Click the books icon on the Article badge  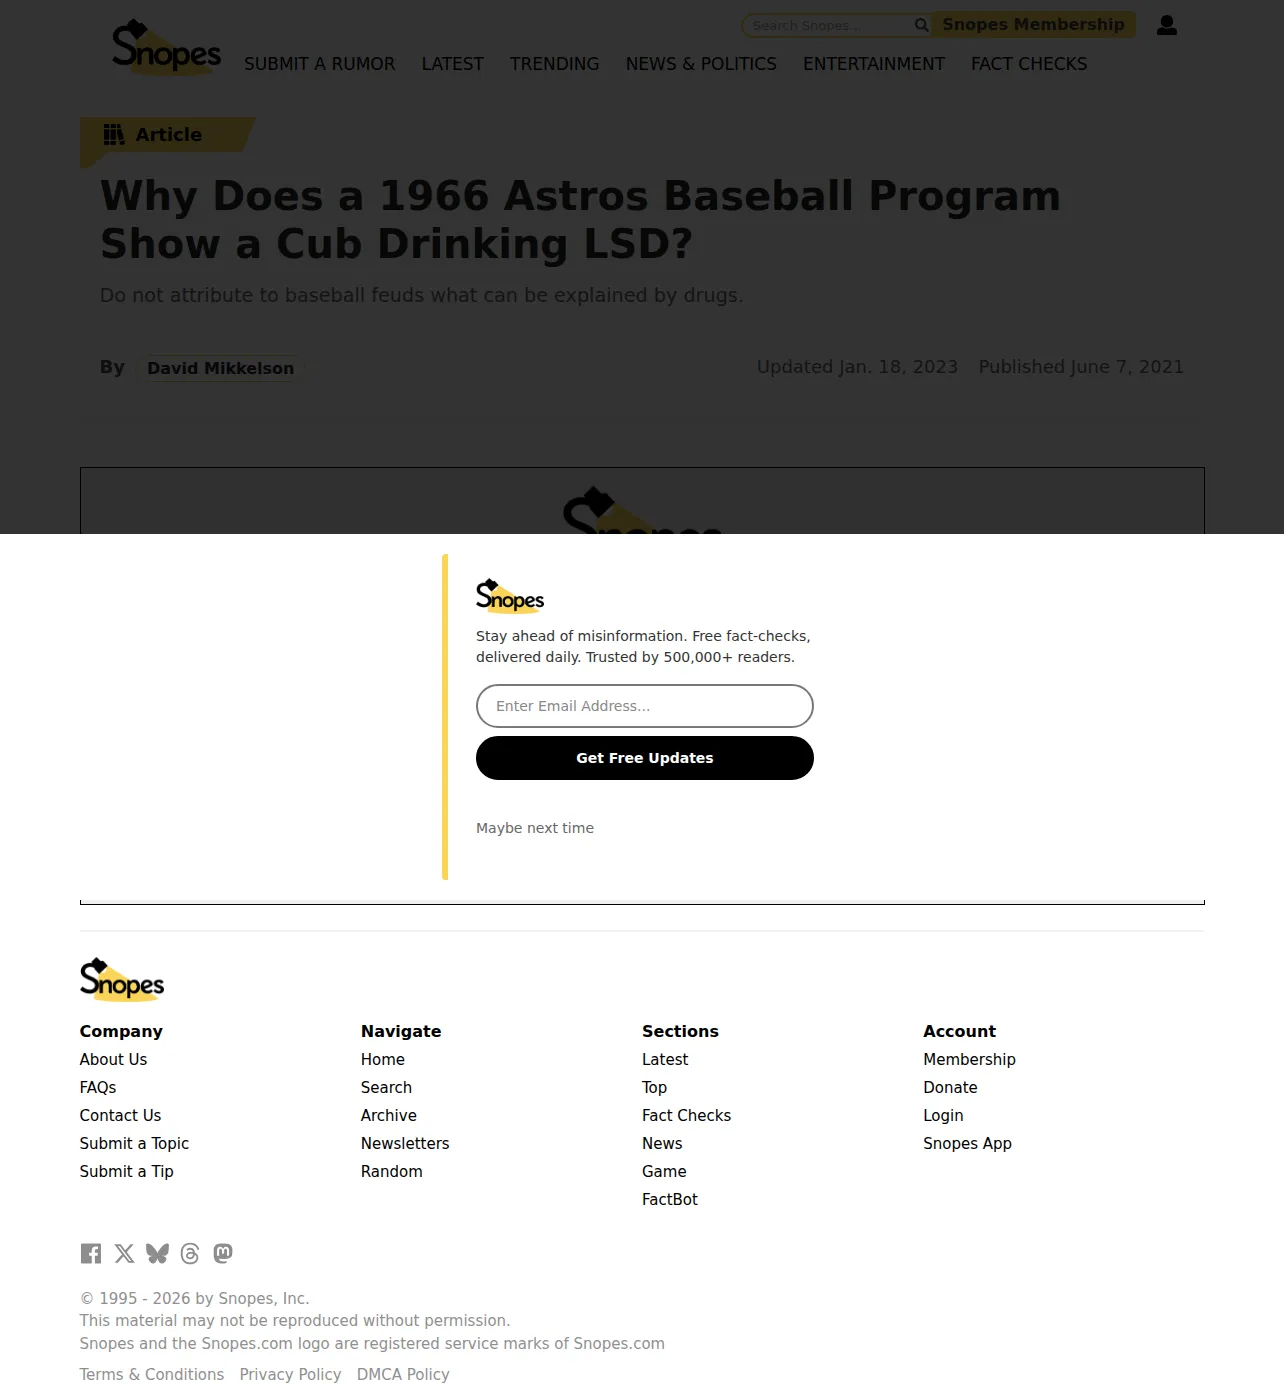pyautogui.click(x=114, y=134)
